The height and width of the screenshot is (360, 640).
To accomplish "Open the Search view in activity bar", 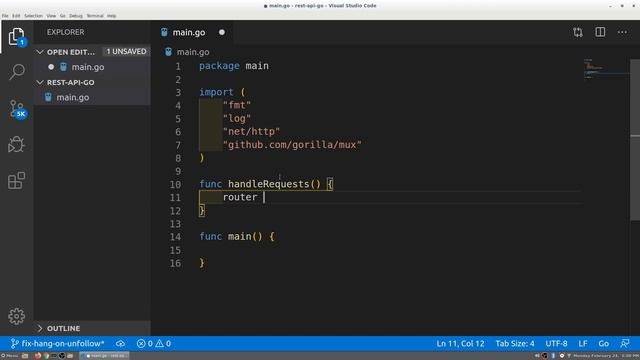I will click(x=16, y=71).
